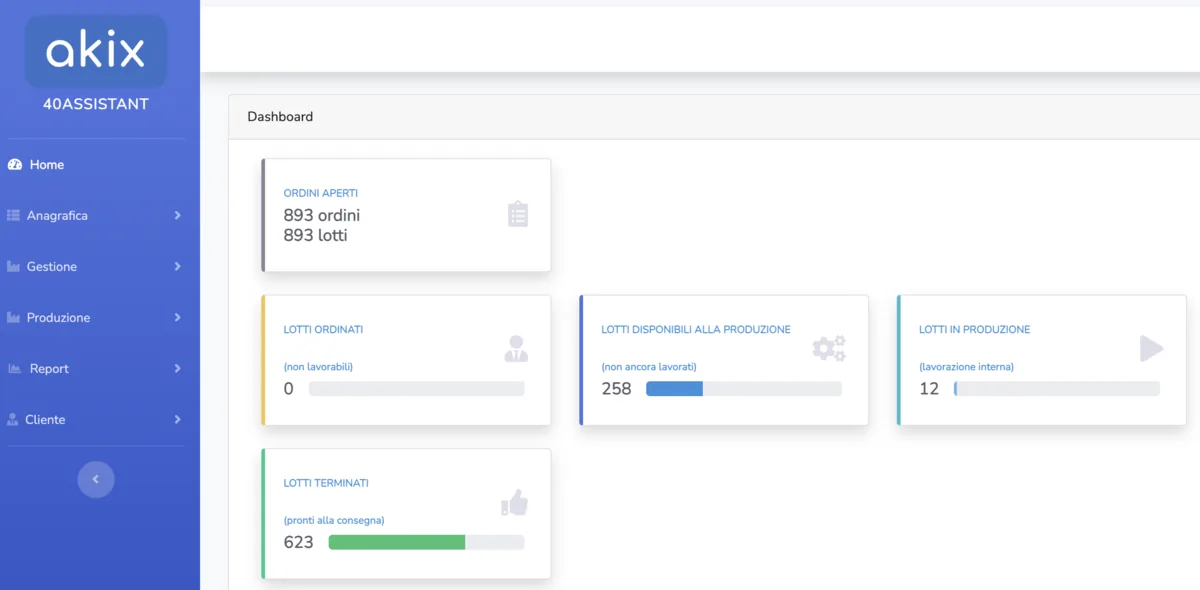This screenshot has width=1200, height=590.
Task: Click the Gestione chart icon
Action: 14,267
